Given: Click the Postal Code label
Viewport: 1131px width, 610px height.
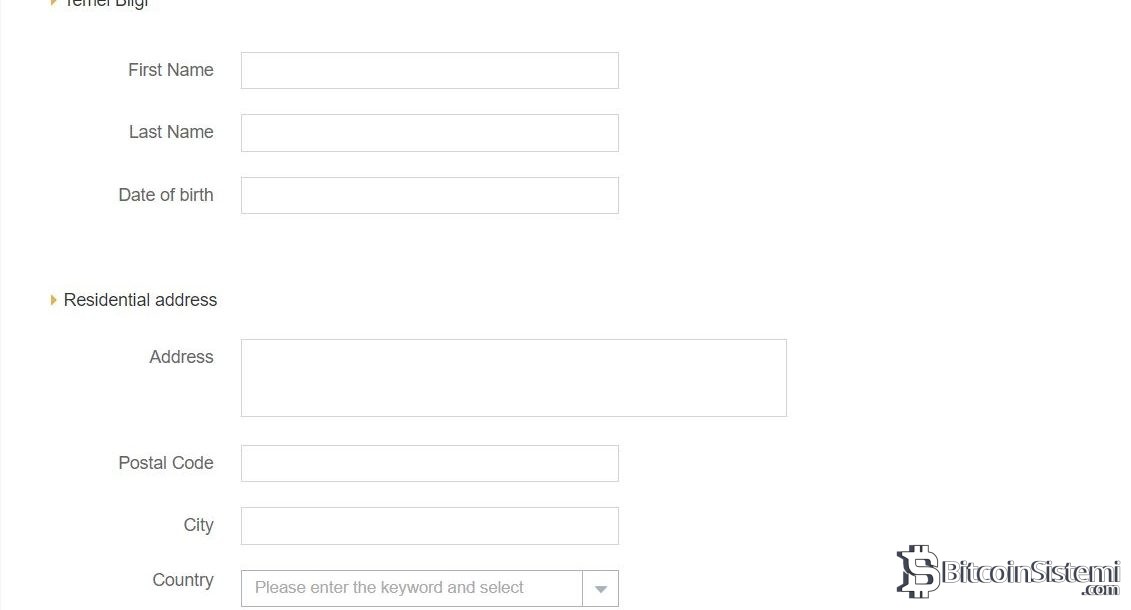Looking at the screenshot, I should point(166,463).
